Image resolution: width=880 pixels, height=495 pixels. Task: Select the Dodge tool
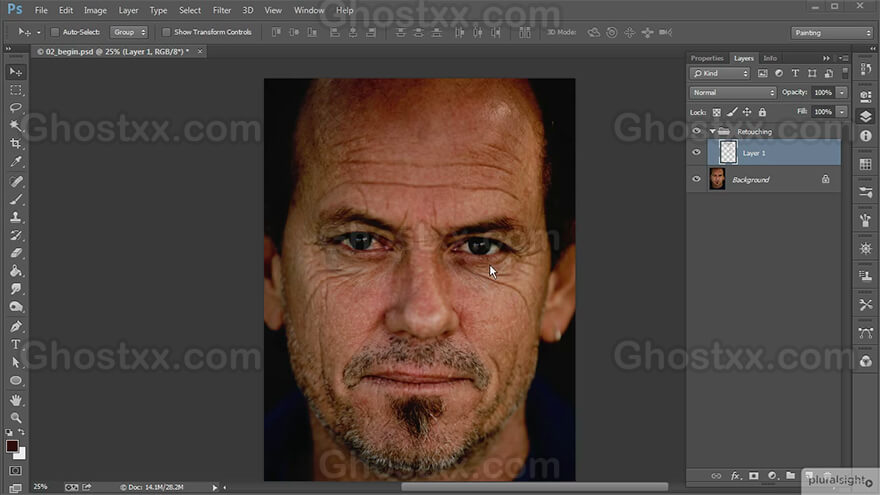[16, 307]
